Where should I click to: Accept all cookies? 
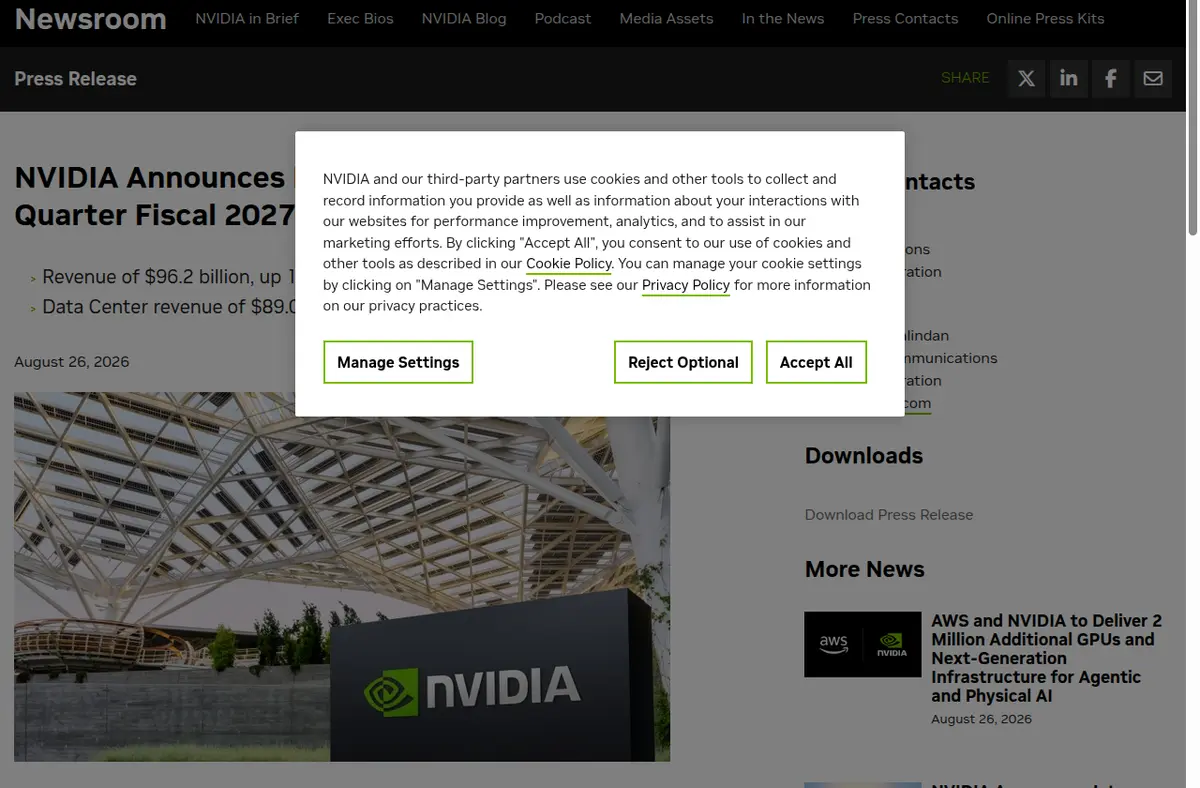tap(816, 362)
